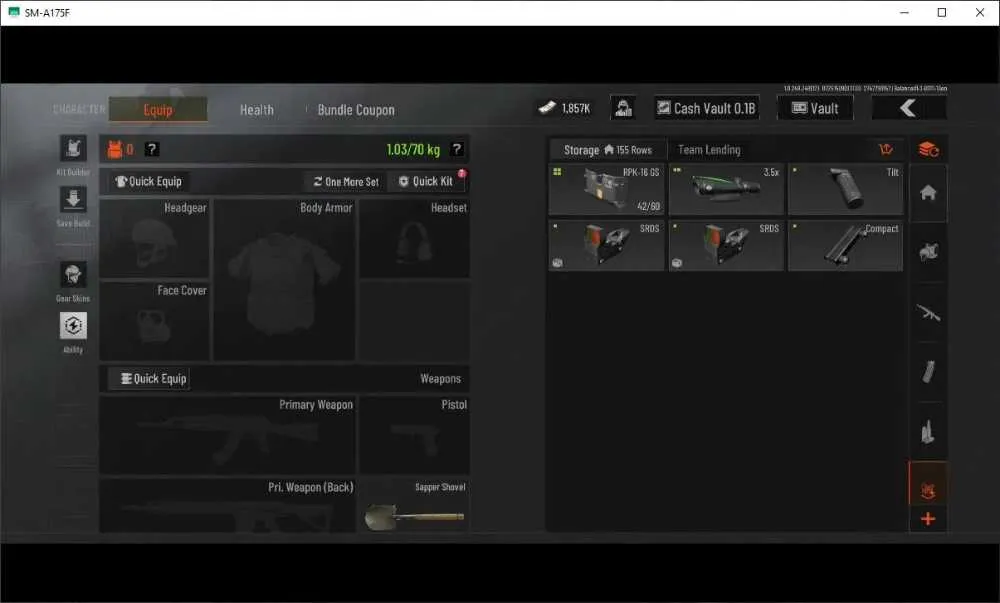Switch to the Health tab

256,110
